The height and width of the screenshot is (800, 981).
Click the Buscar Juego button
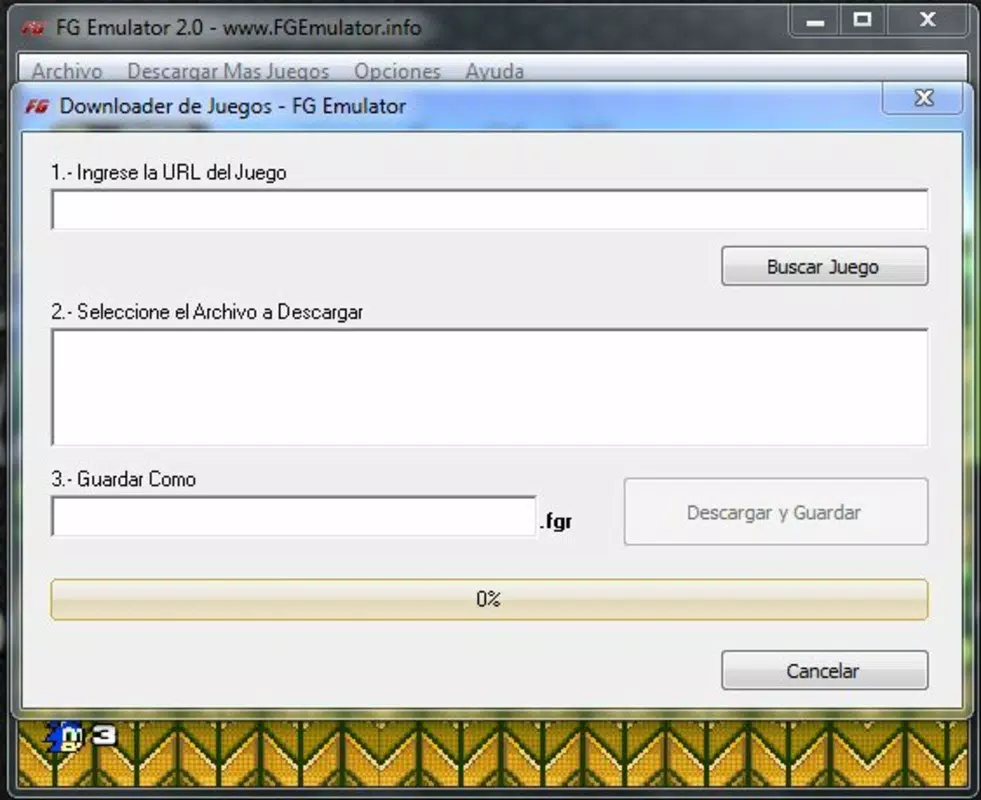[825, 266]
